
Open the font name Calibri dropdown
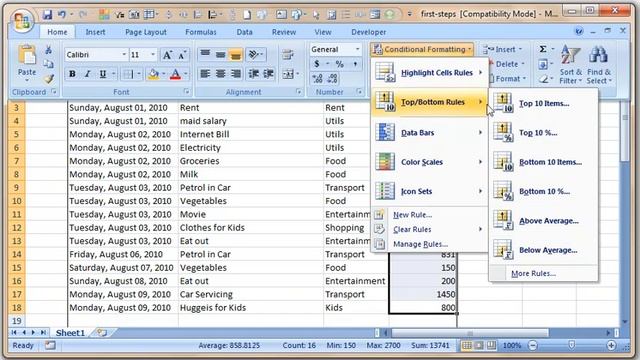point(124,54)
